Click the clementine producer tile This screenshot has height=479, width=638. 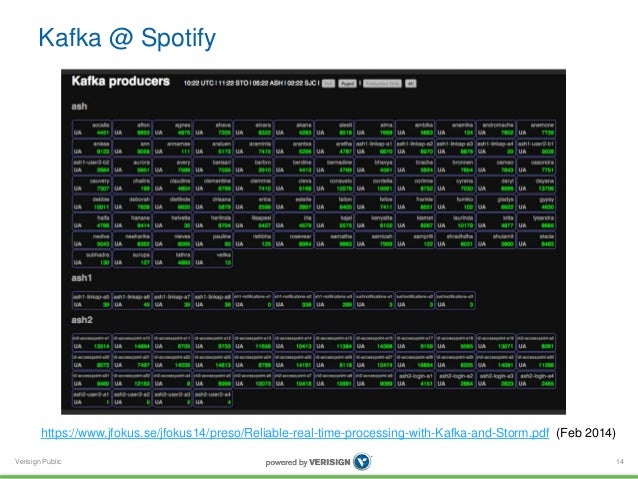tap(213, 185)
